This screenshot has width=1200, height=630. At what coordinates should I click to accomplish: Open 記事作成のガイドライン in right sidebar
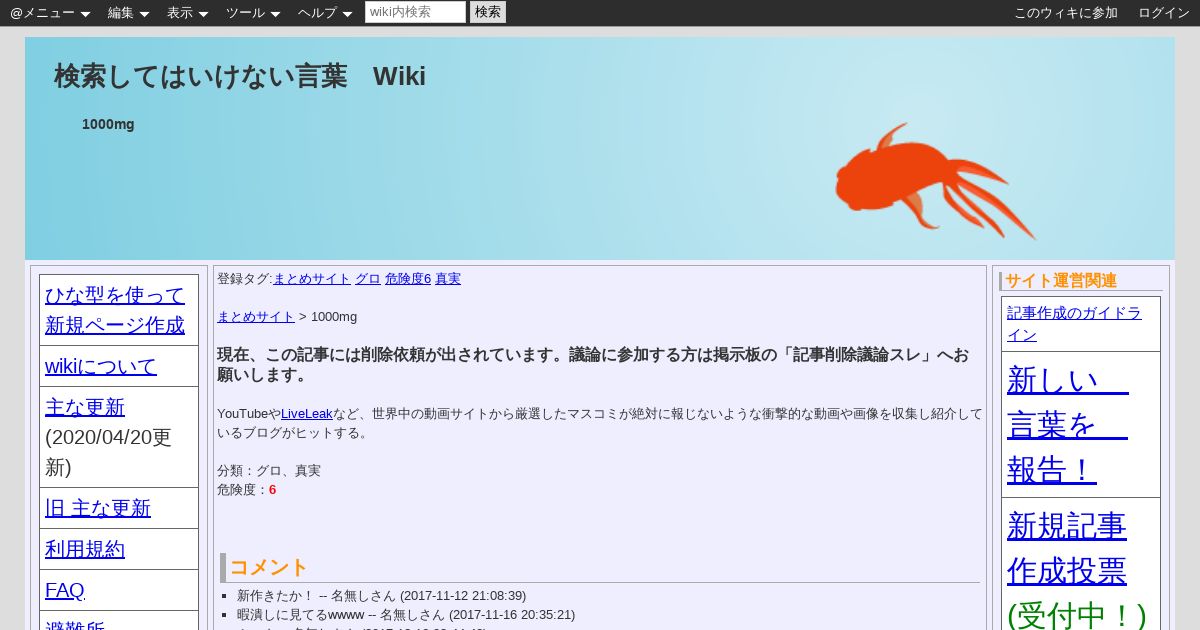pyautogui.click(x=1074, y=323)
